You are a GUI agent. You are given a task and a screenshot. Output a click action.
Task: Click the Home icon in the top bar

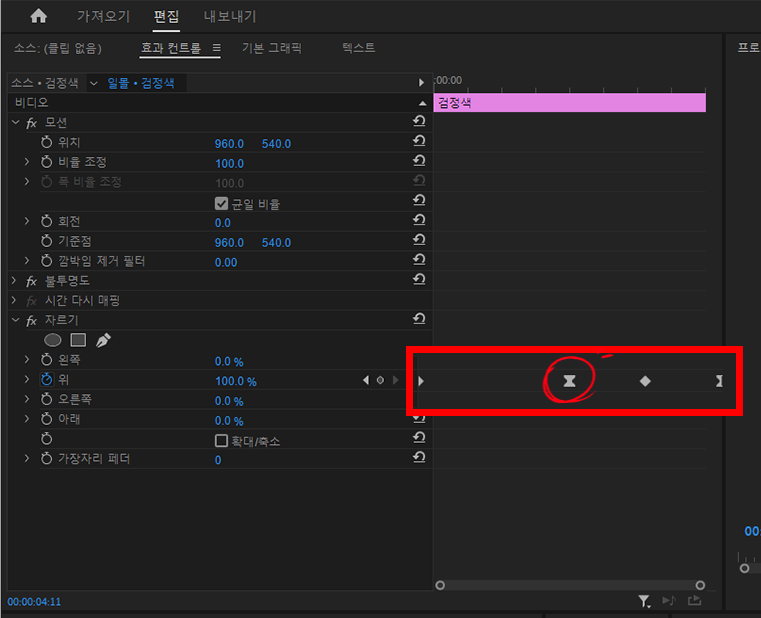(38, 16)
